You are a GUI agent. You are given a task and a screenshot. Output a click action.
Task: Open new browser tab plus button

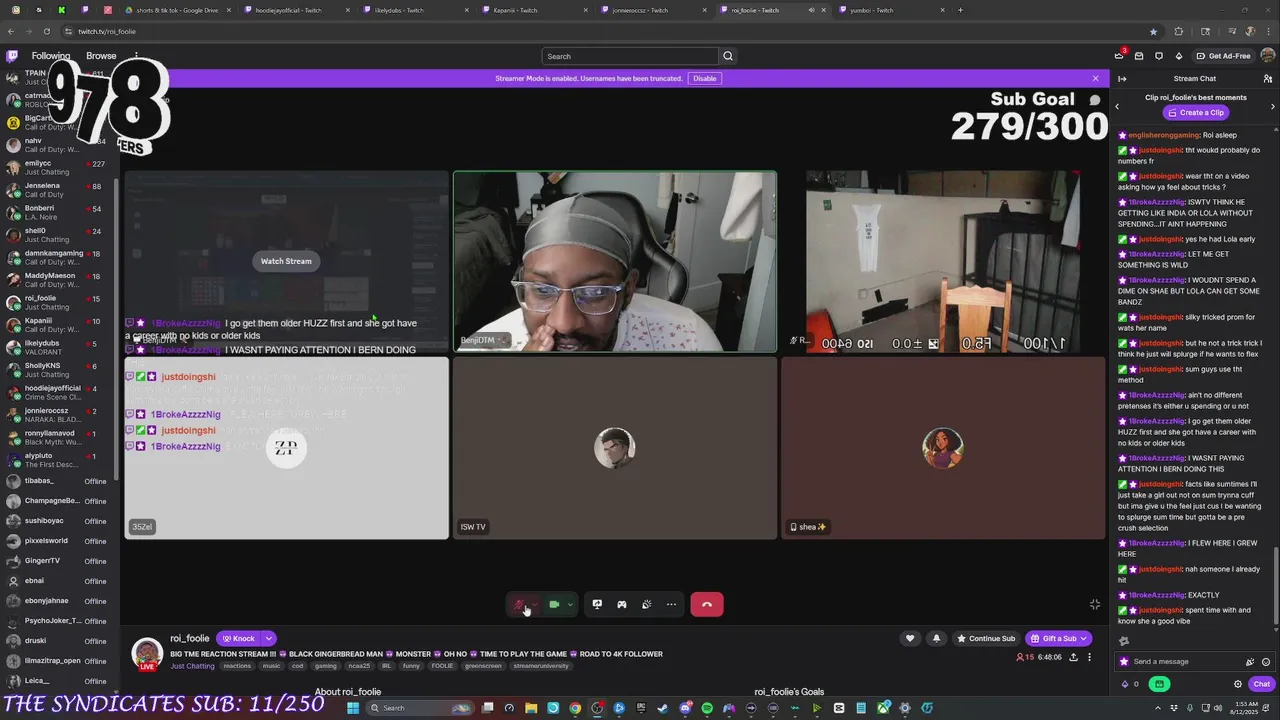(x=960, y=10)
